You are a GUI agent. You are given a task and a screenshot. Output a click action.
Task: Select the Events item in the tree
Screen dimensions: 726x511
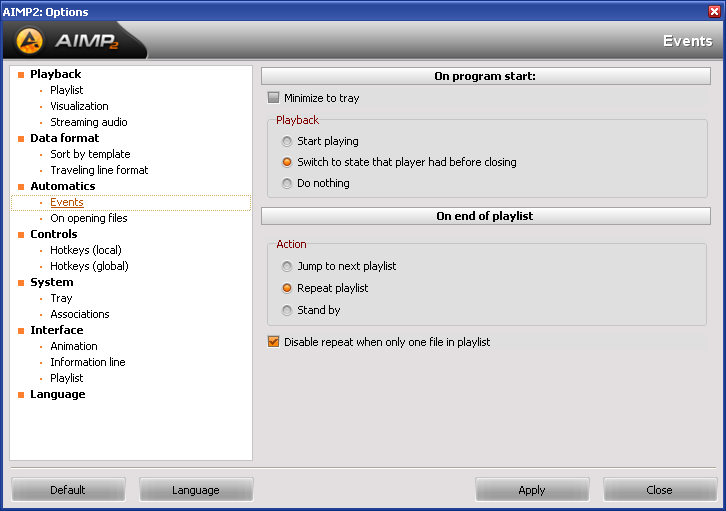point(67,202)
